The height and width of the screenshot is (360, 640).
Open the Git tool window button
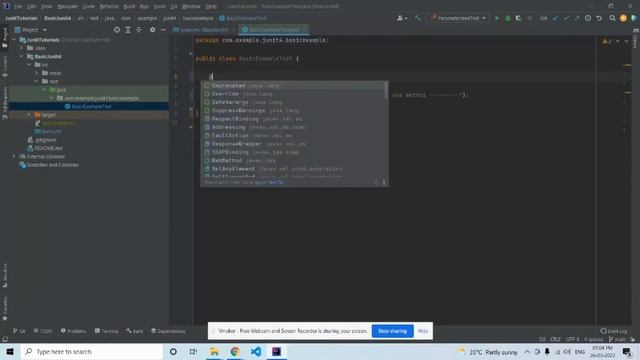click(19, 331)
